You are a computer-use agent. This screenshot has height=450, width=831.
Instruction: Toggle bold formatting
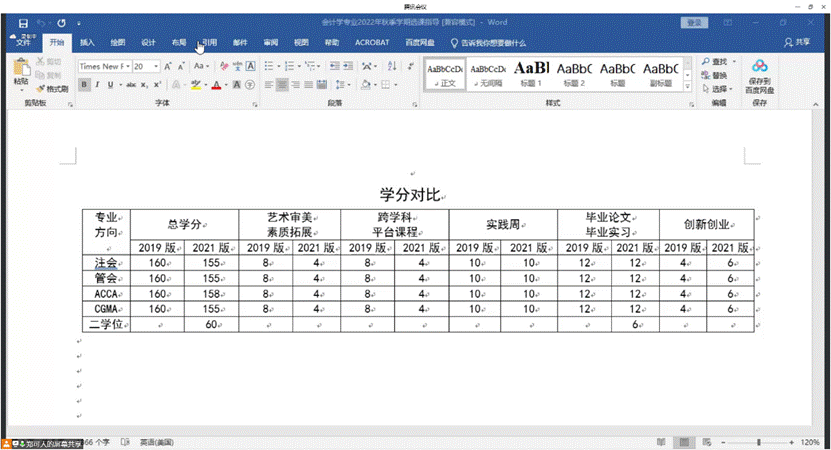[84, 85]
